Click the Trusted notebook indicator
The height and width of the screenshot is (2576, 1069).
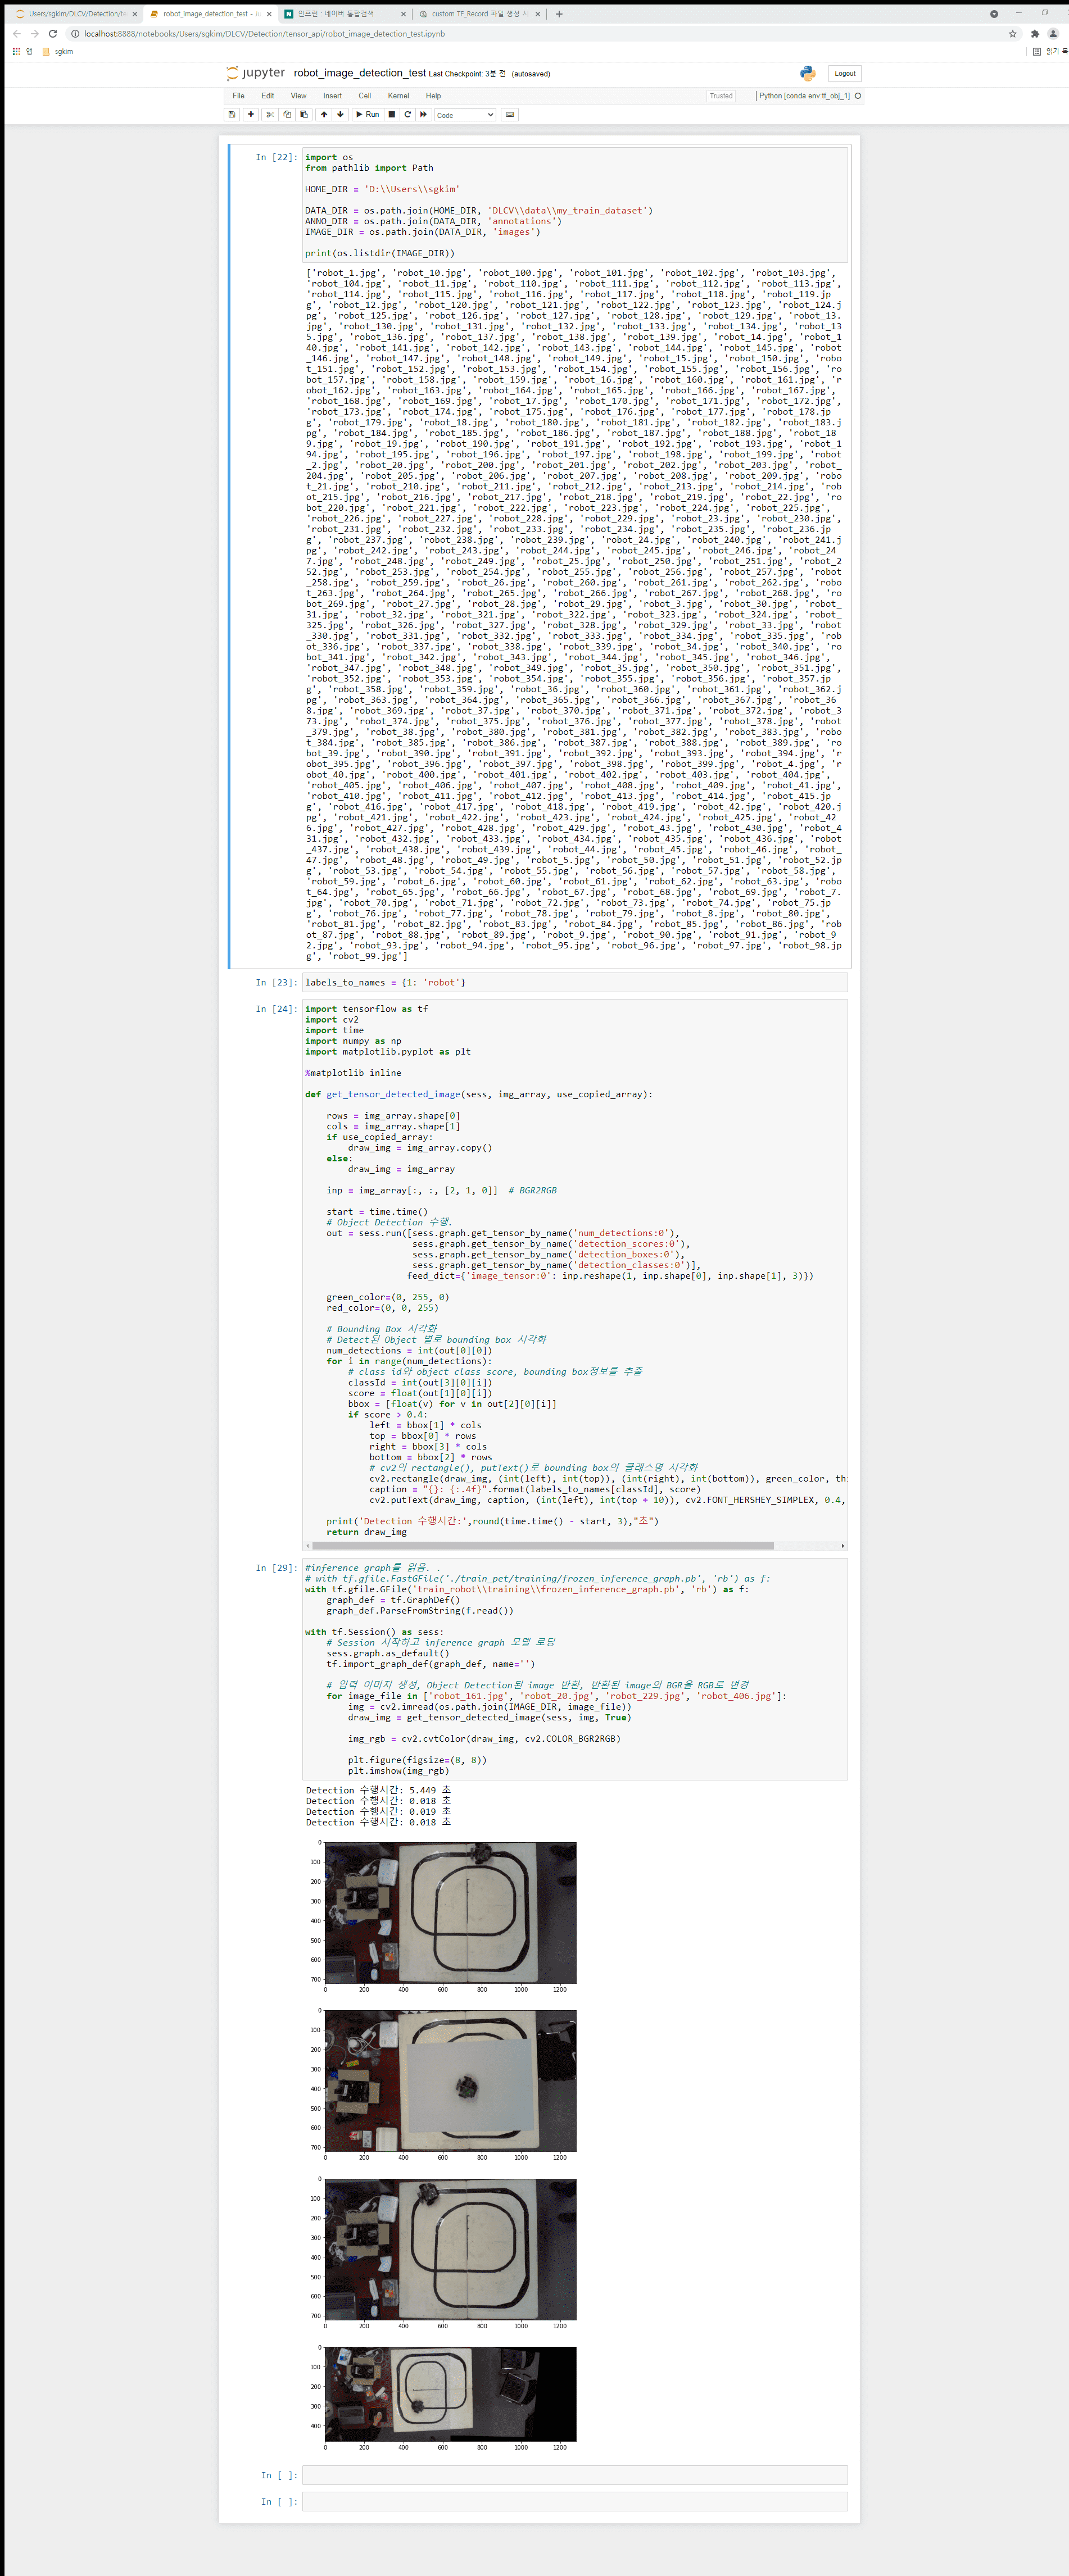click(721, 96)
